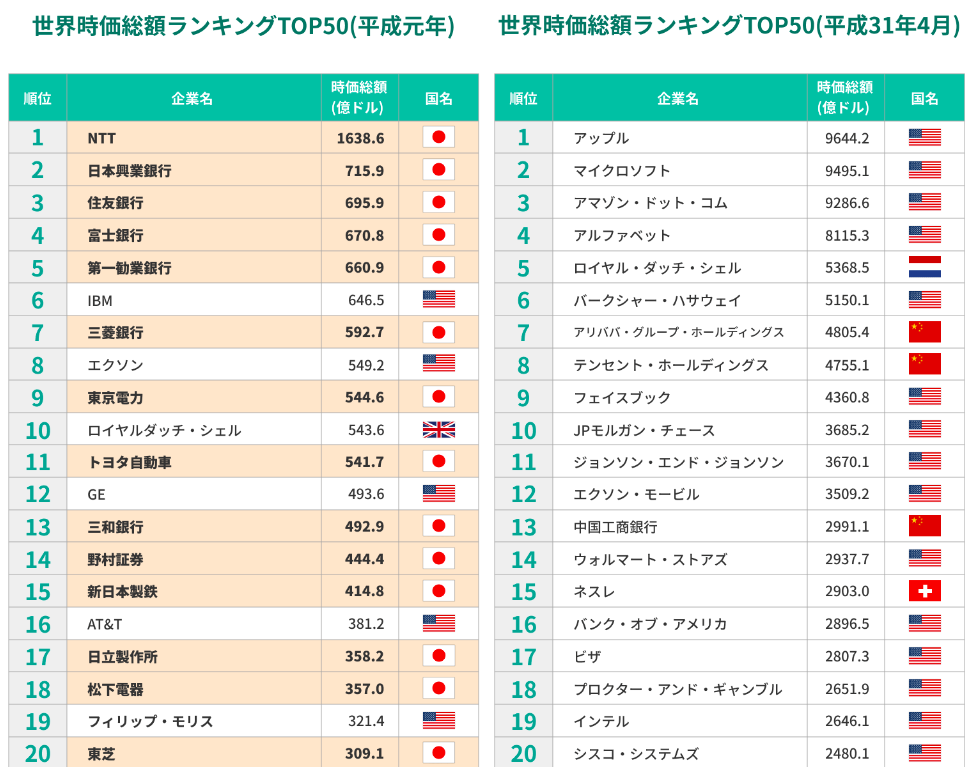
Task: Click company name 富士銀行
Action: pyautogui.click(x=115, y=235)
